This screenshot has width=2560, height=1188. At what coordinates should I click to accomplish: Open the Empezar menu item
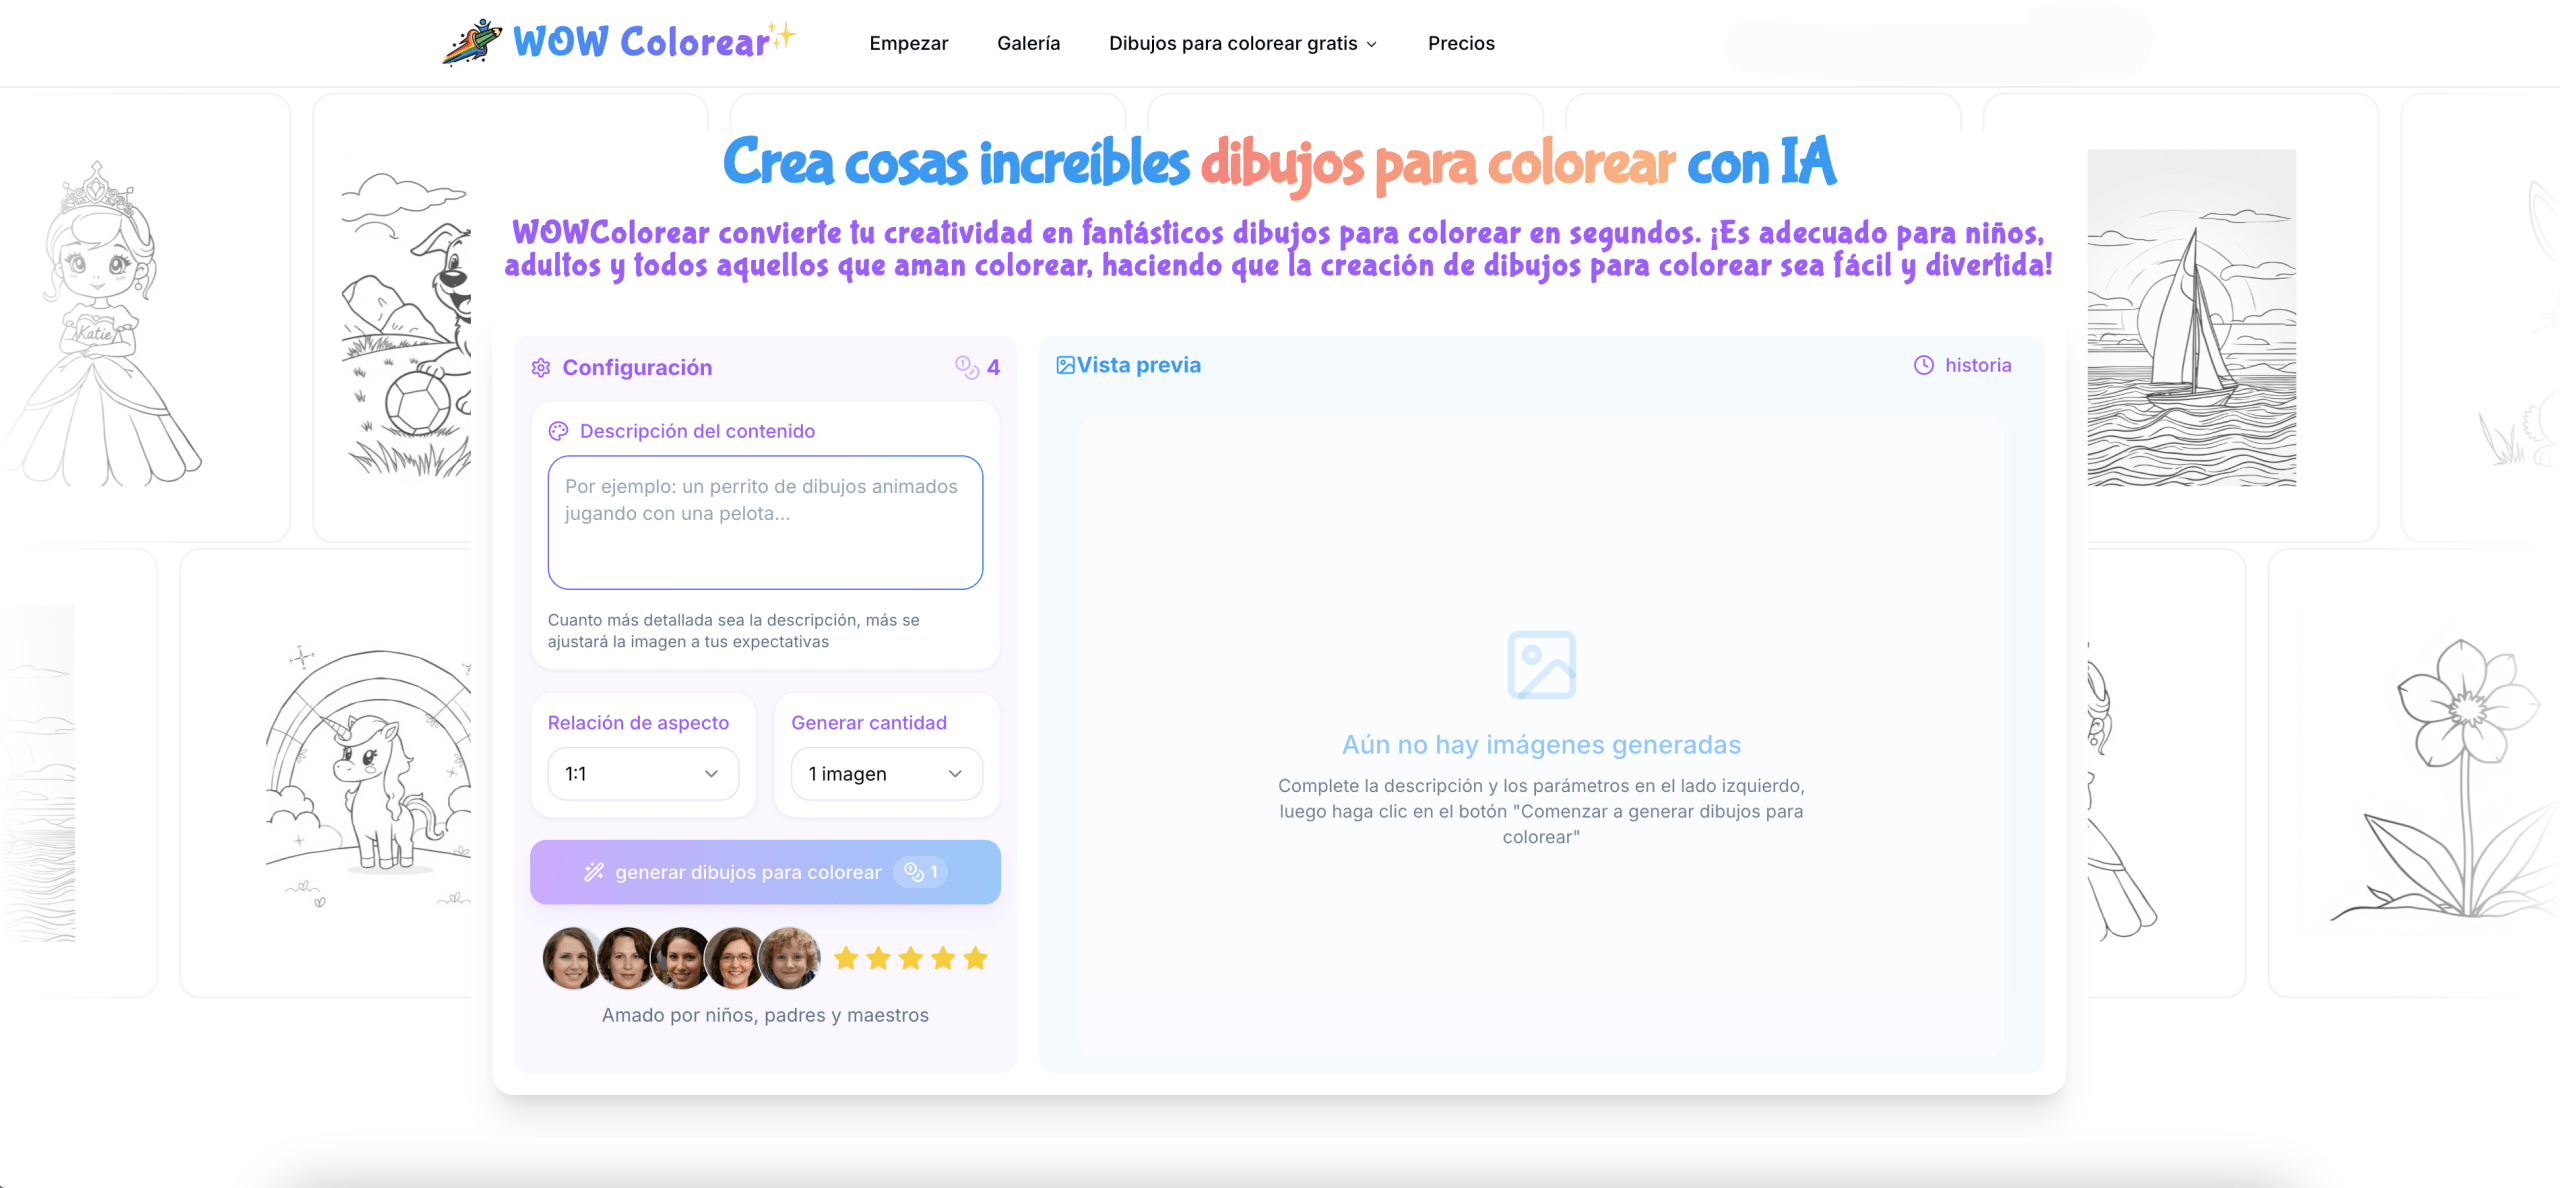pyautogui.click(x=909, y=43)
